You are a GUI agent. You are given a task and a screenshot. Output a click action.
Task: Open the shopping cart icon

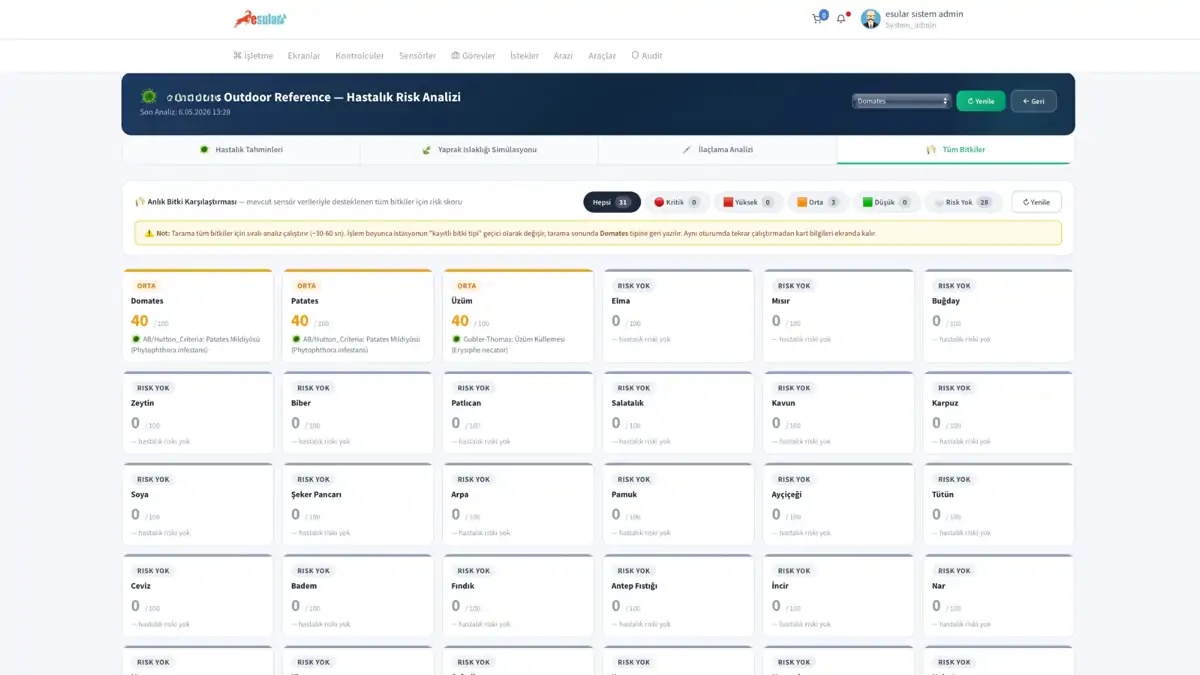click(817, 18)
